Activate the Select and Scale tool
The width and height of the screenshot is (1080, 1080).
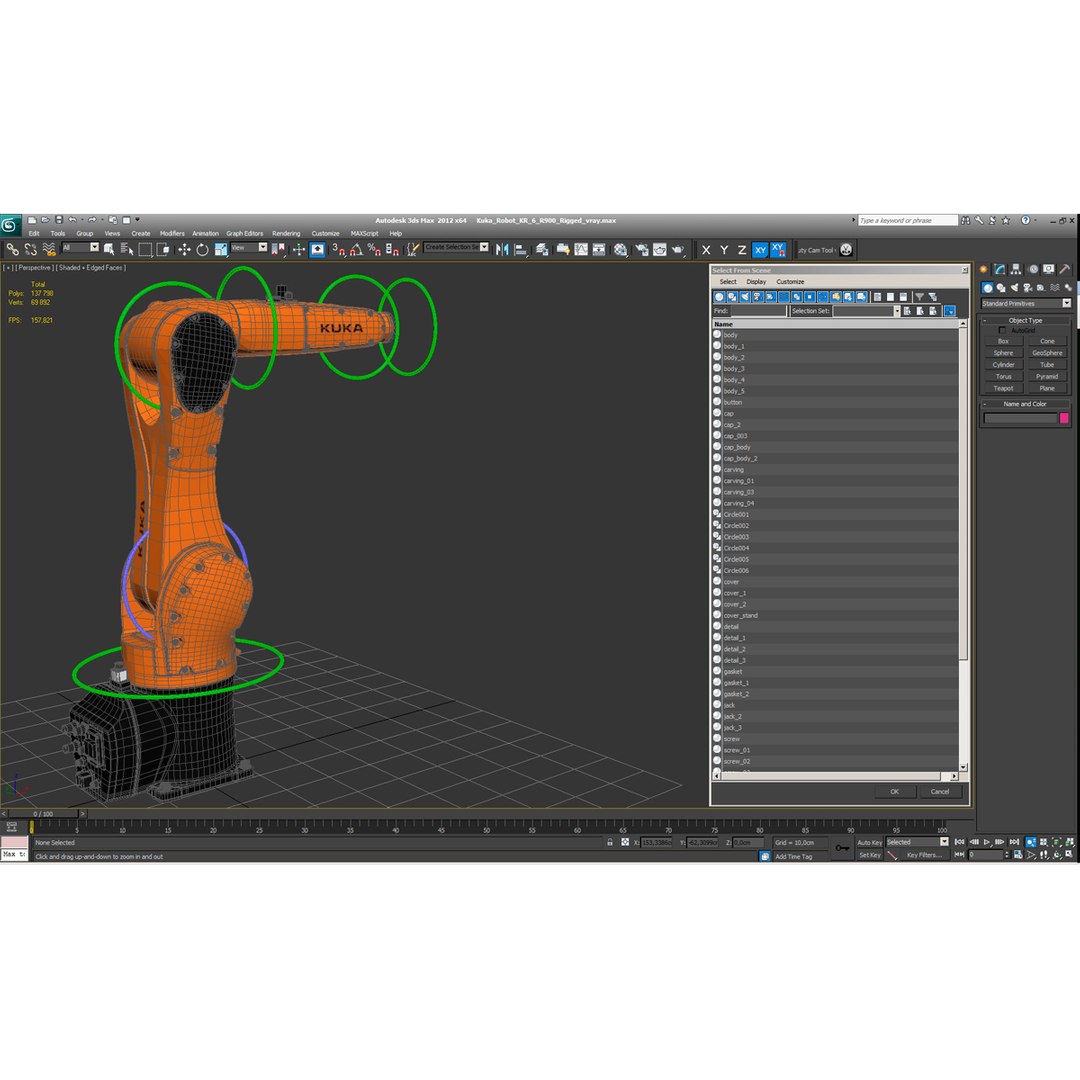point(220,250)
